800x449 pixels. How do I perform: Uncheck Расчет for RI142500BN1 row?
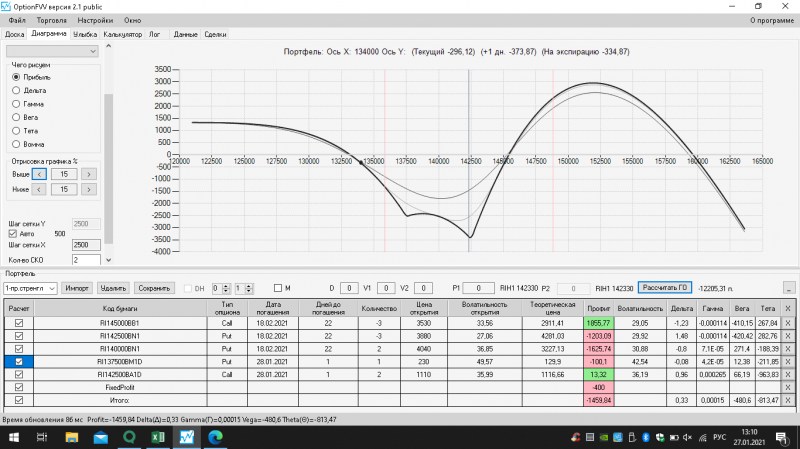pyautogui.click(x=19, y=336)
